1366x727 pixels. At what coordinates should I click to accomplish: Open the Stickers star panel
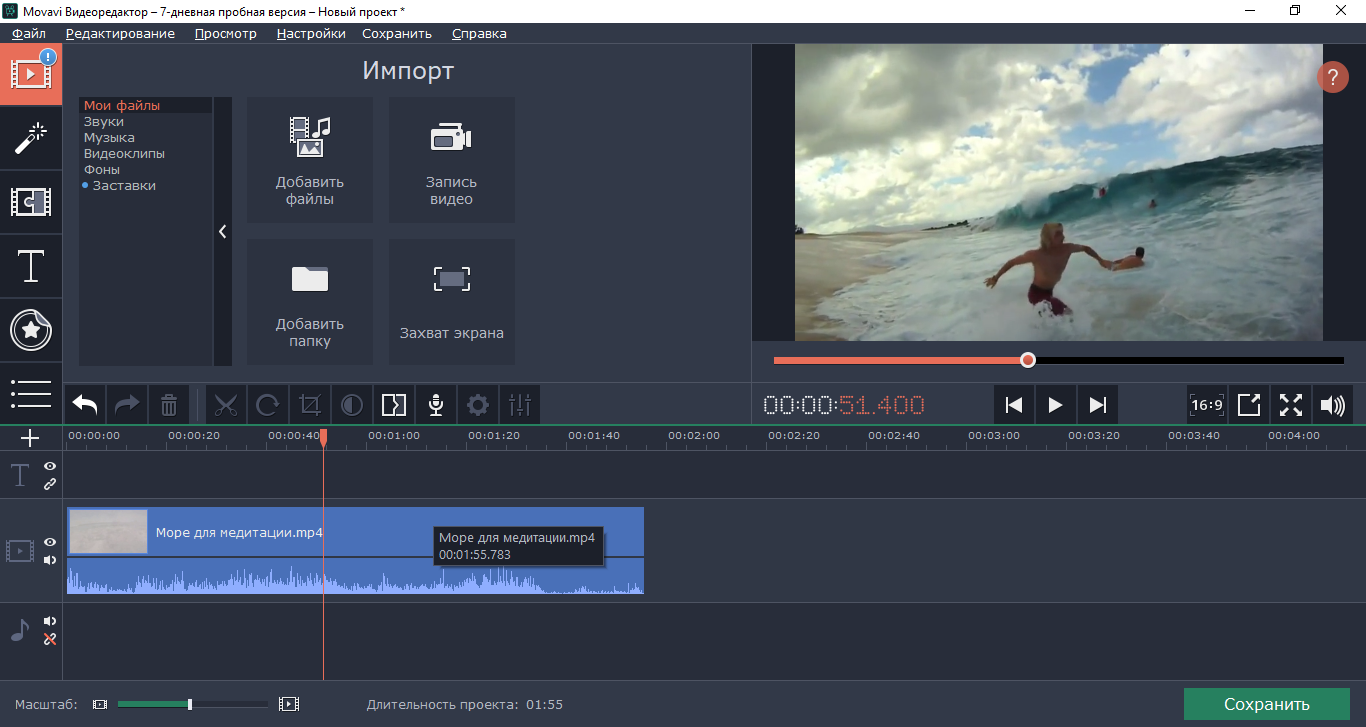click(x=30, y=329)
